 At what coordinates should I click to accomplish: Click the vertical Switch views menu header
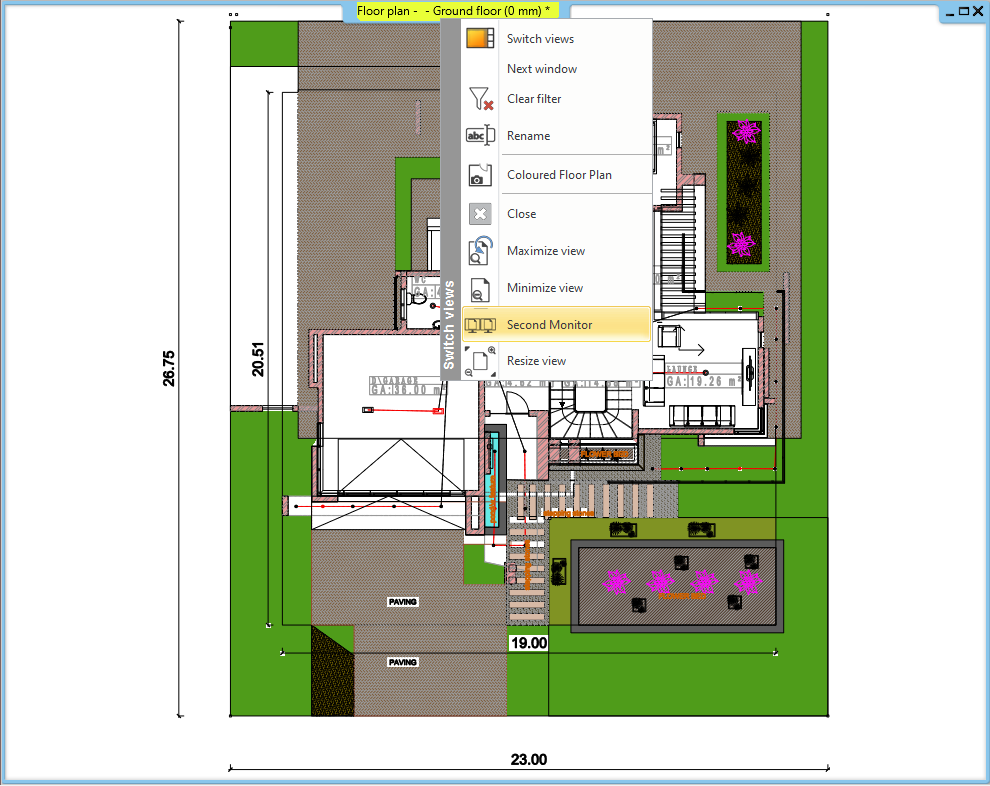[x=449, y=326]
